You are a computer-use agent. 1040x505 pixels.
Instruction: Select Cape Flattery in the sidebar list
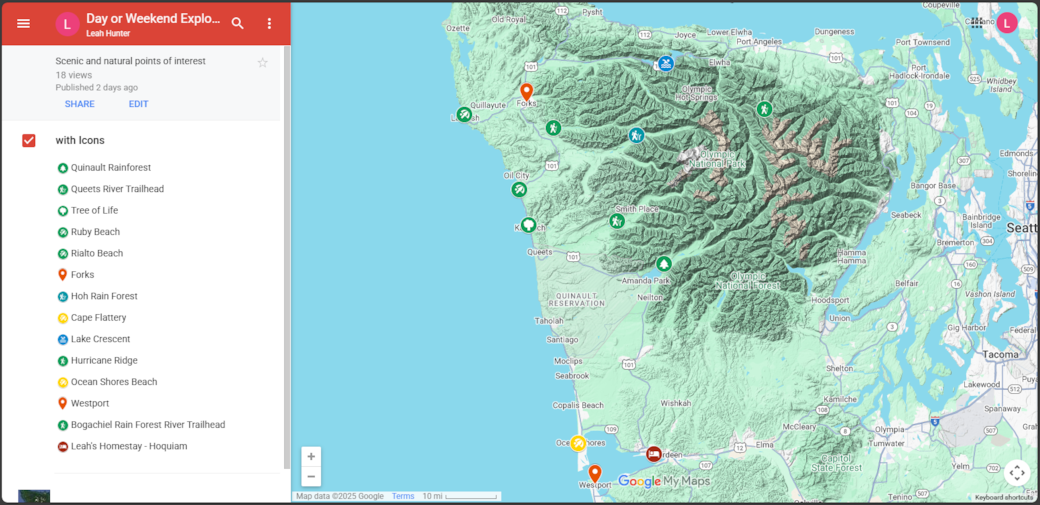[98, 318]
